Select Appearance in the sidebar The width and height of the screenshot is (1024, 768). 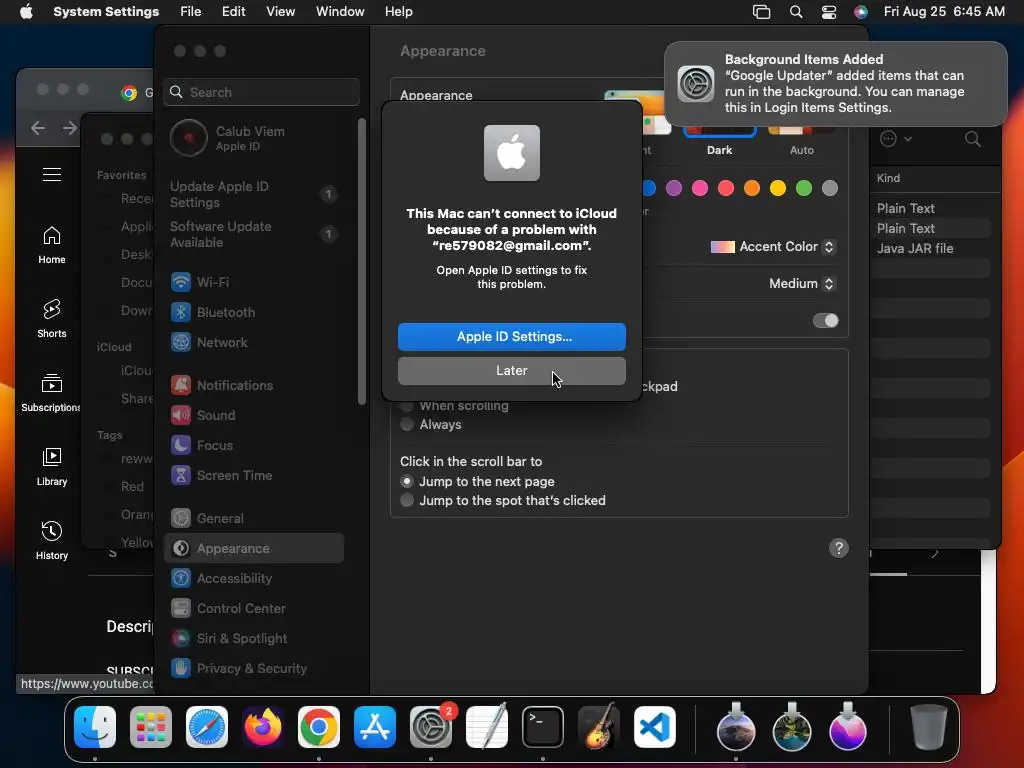253,549
